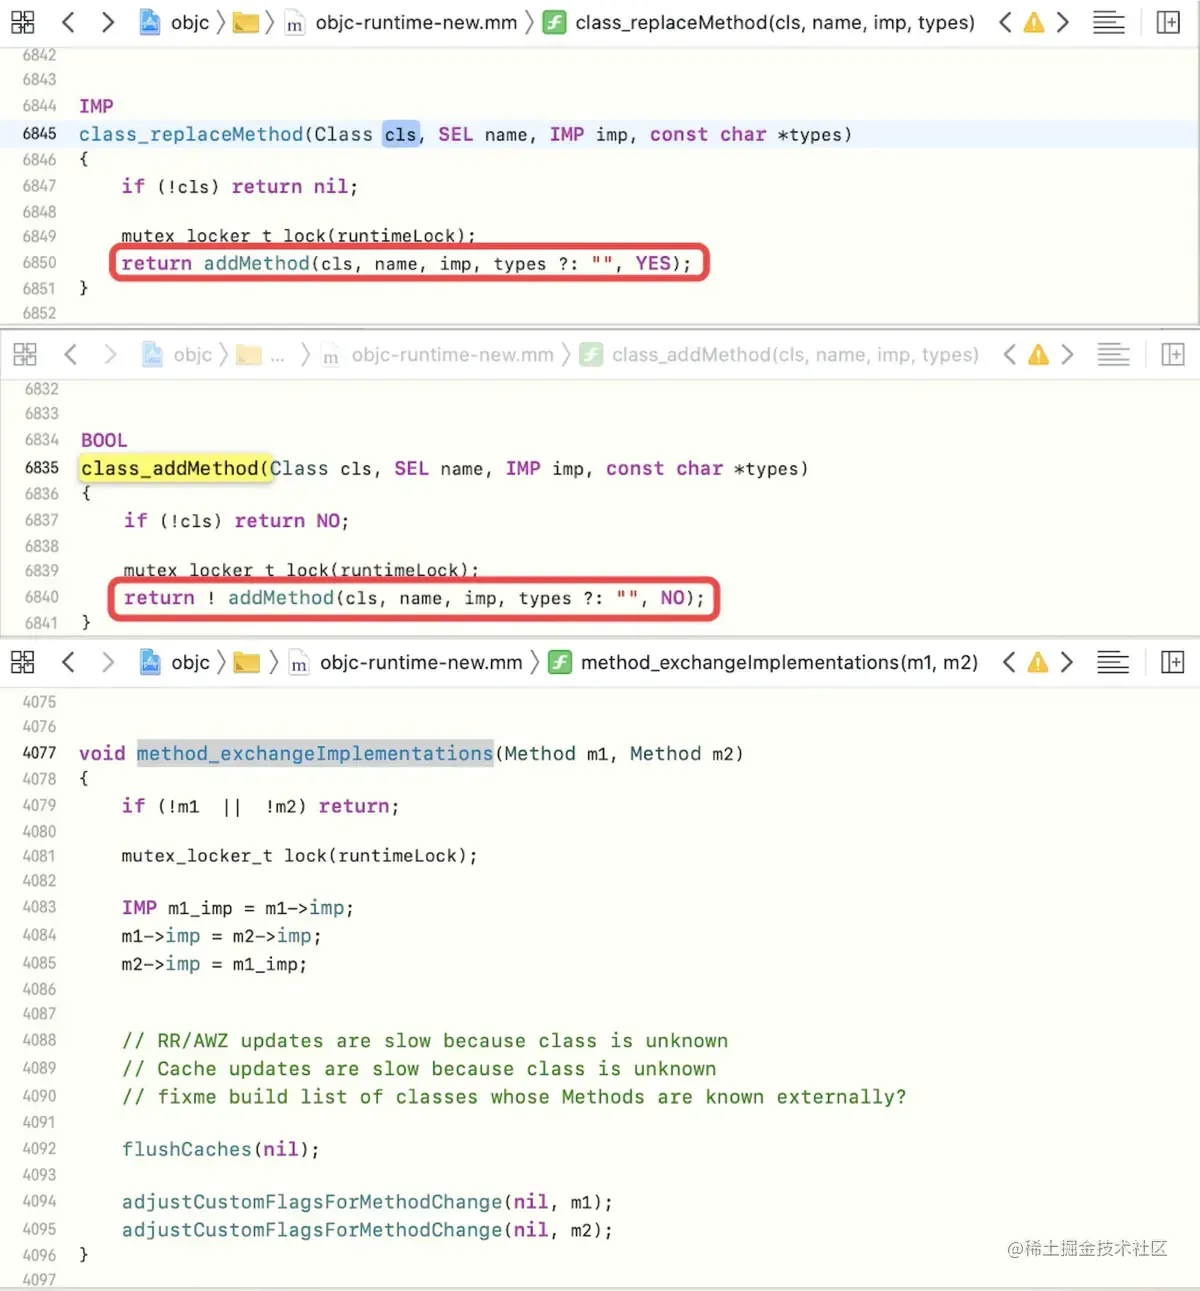The height and width of the screenshot is (1291, 1200).
Task: Jump to next issue in bottom pane
Action: pos(1067,662)
